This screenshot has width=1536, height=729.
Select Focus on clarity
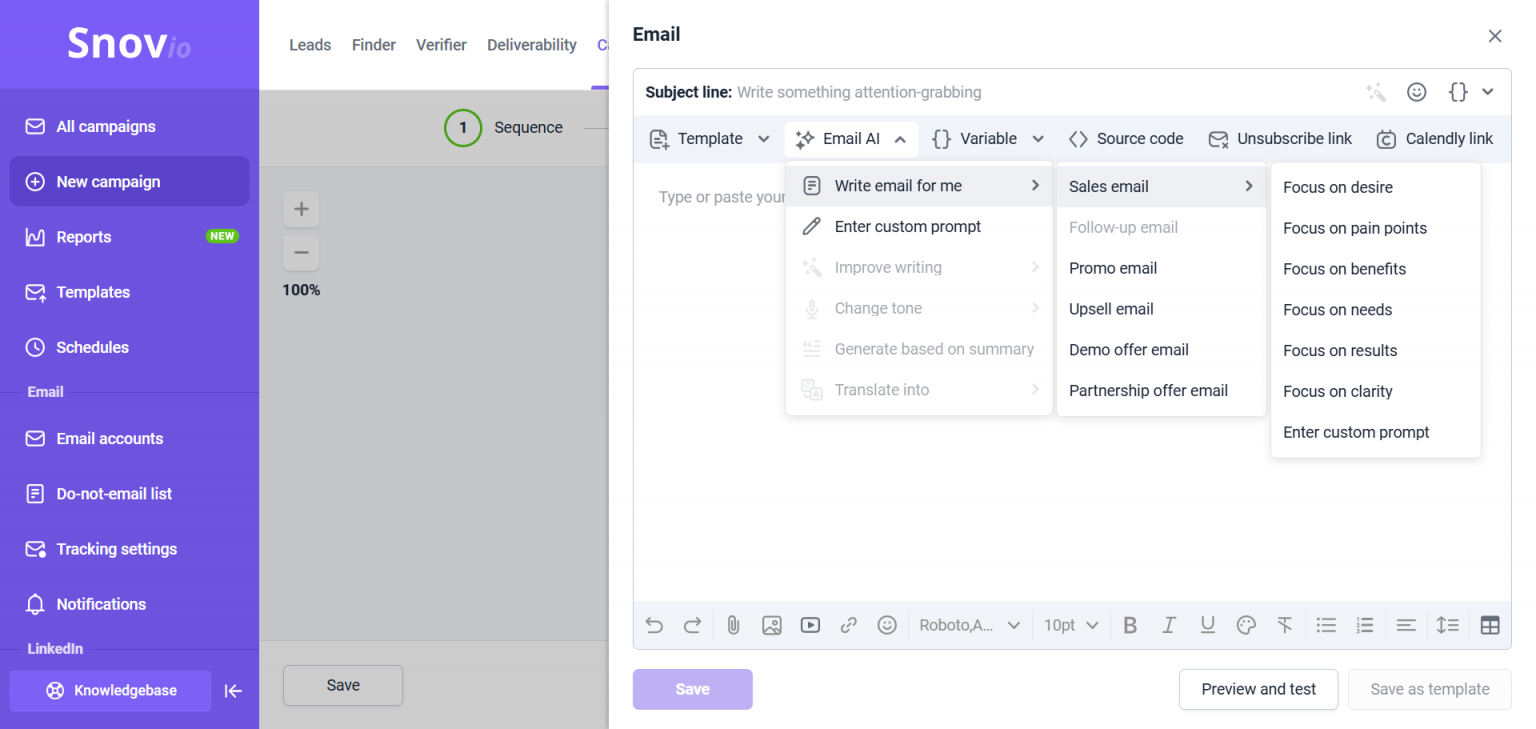(x=1375, y=392)
